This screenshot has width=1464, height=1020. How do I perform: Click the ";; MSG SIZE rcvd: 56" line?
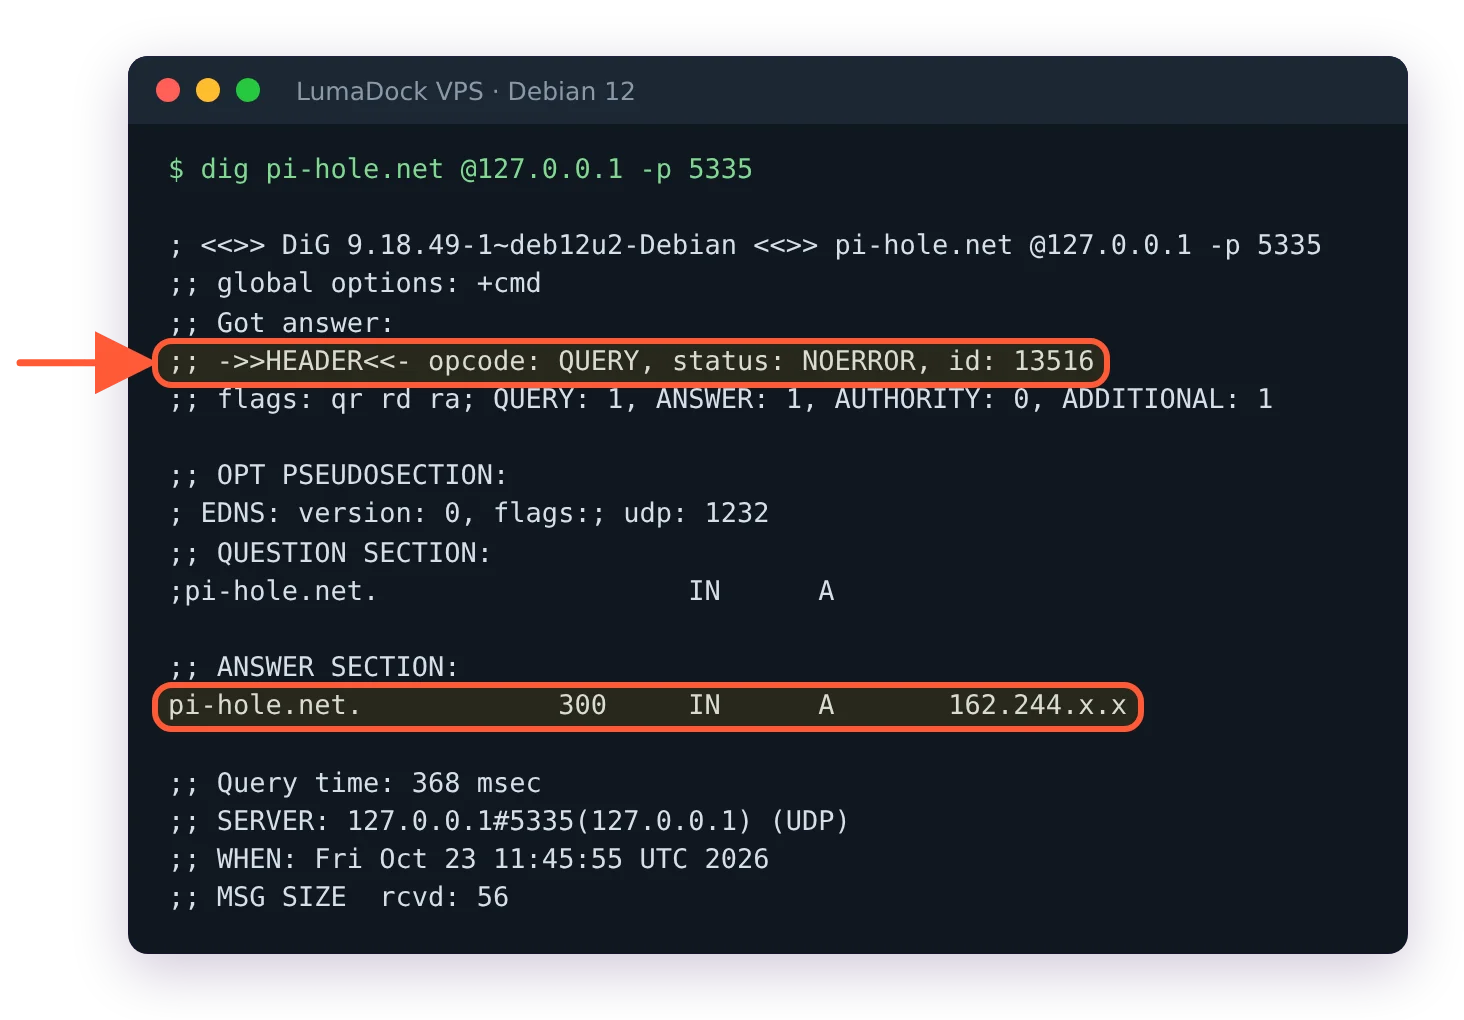tap(338, 897)
